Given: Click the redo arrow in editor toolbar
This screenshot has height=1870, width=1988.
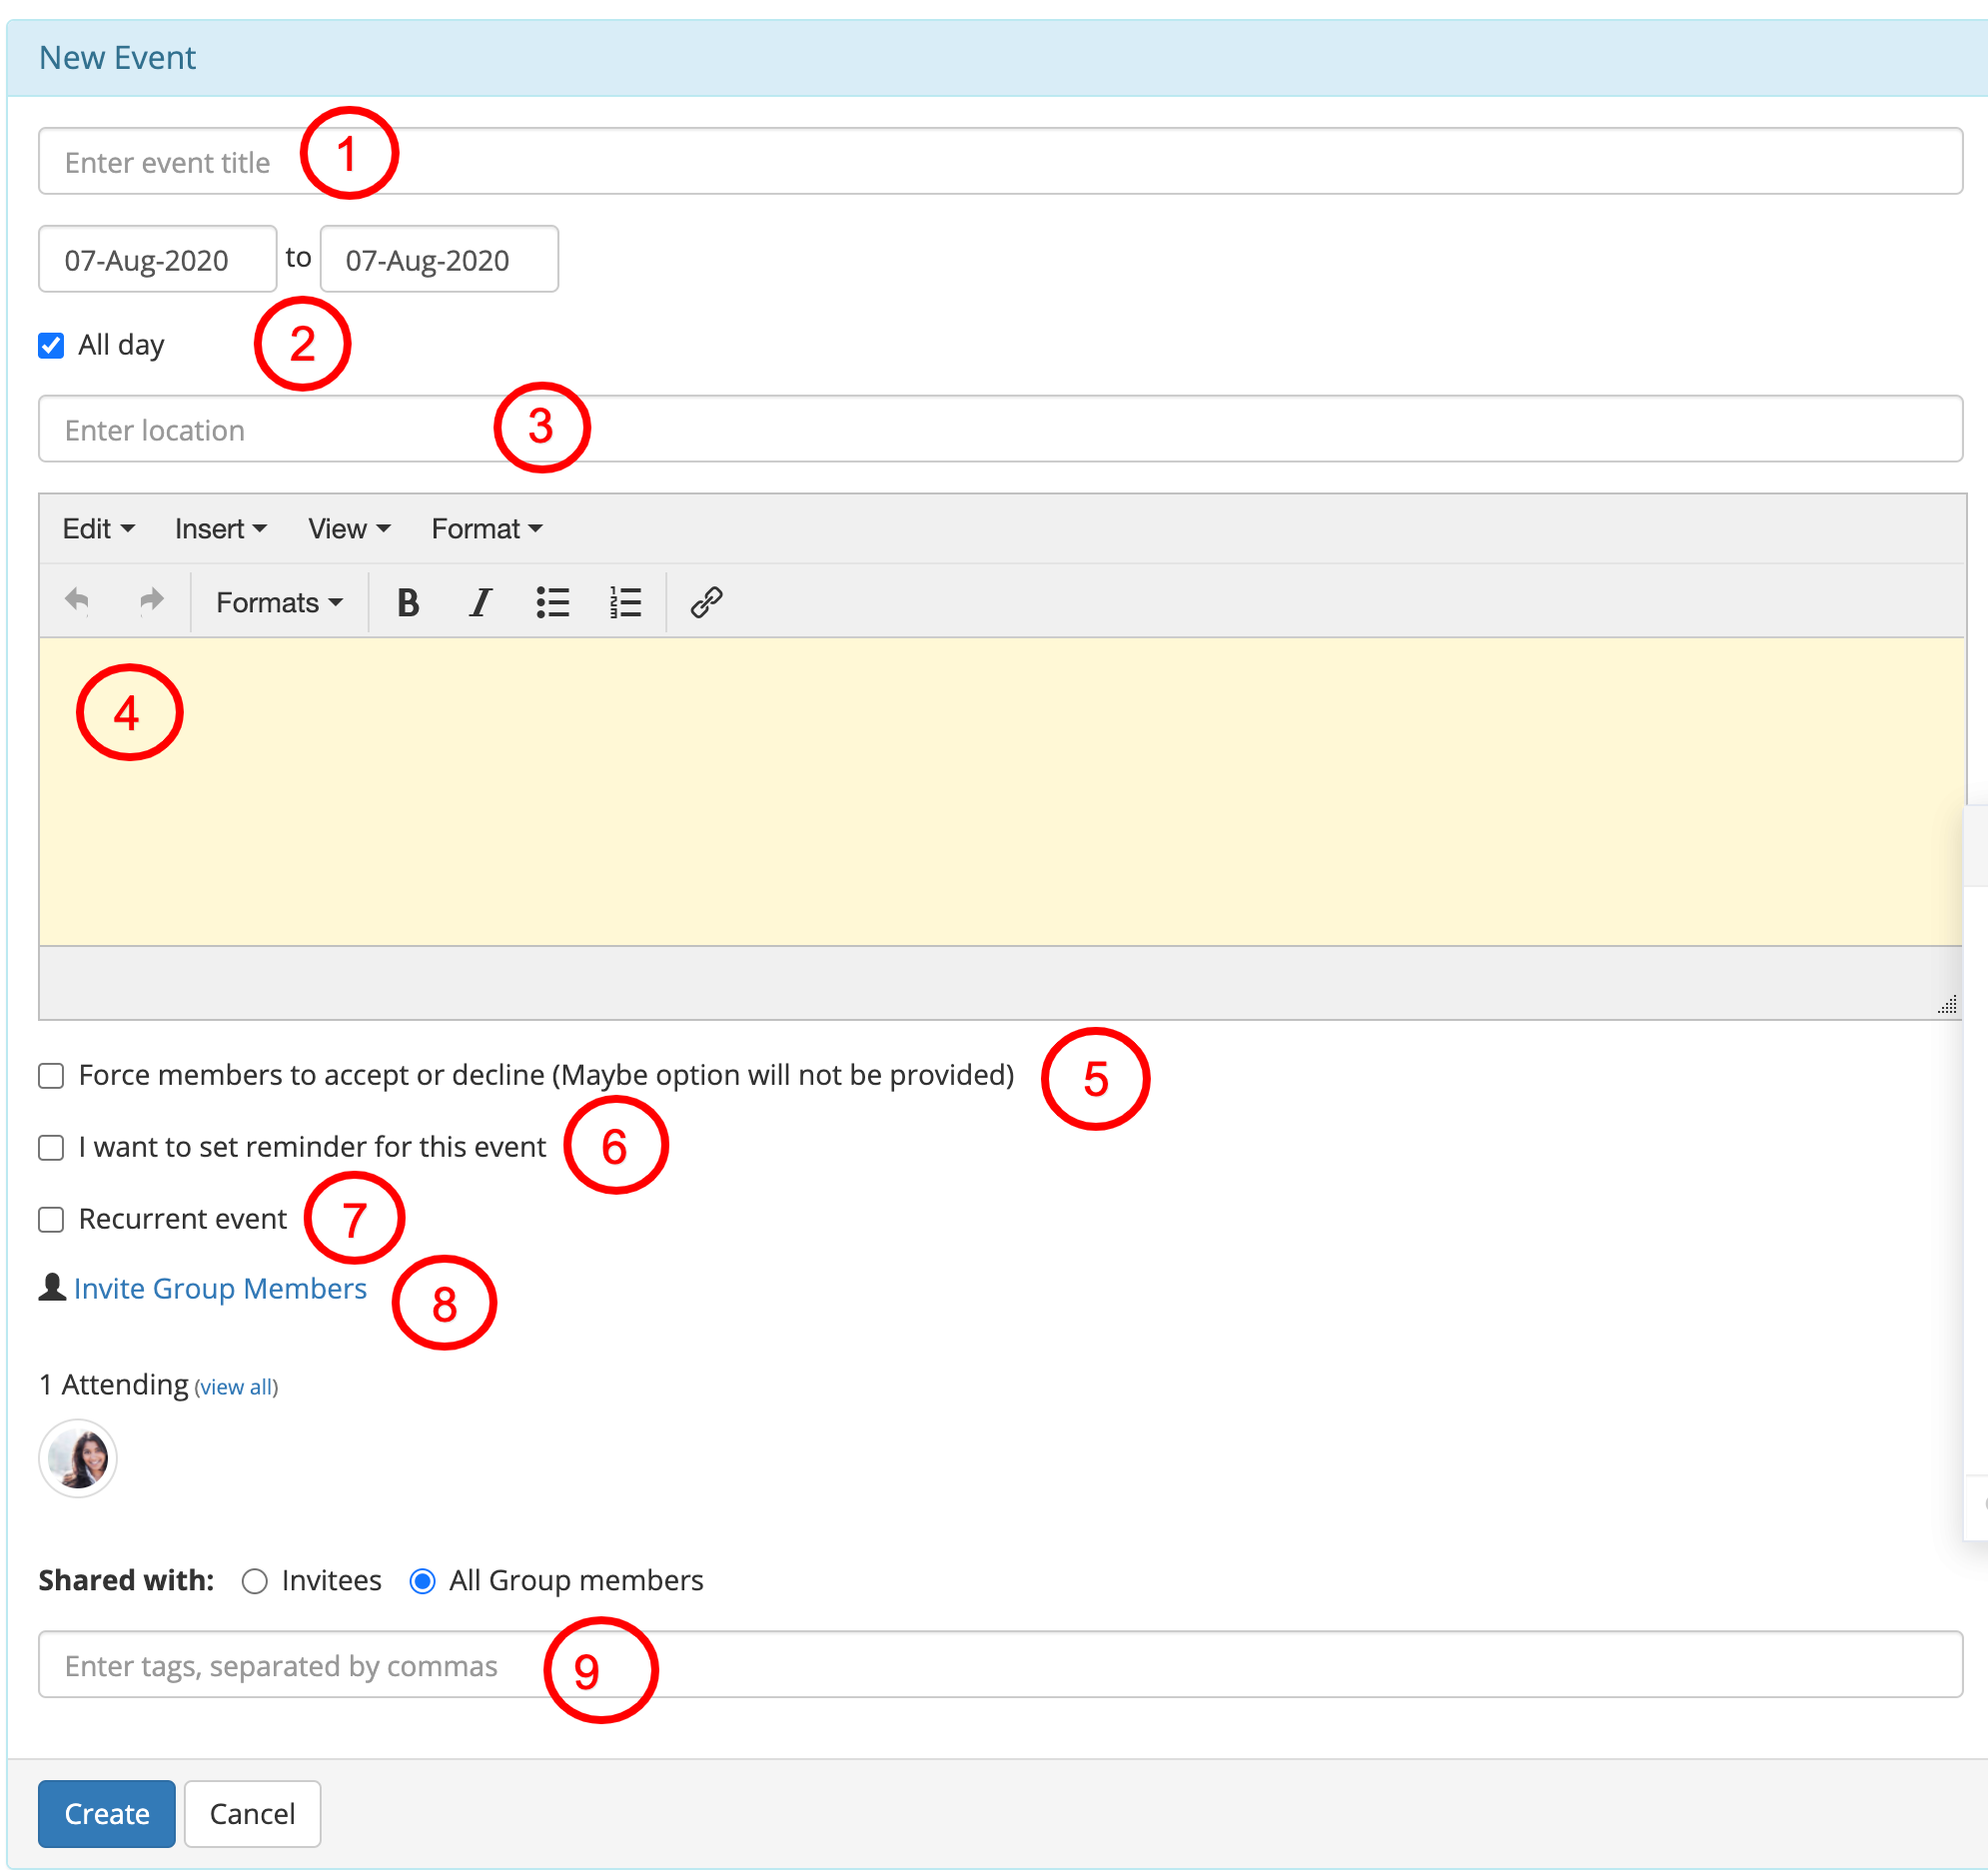Looking at the screenshot, I should [x=151, y=601].
